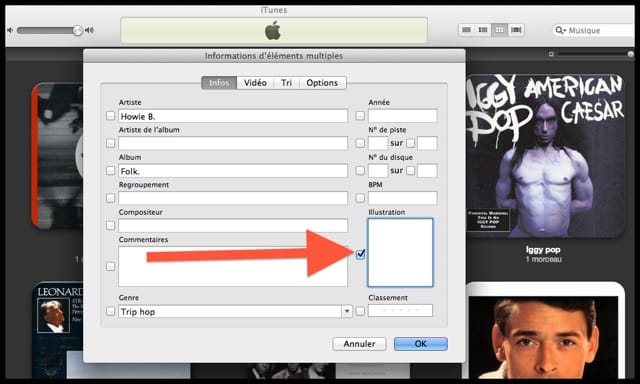Click the Artiste field with Howie B.
640x384 pixels.
233,116
